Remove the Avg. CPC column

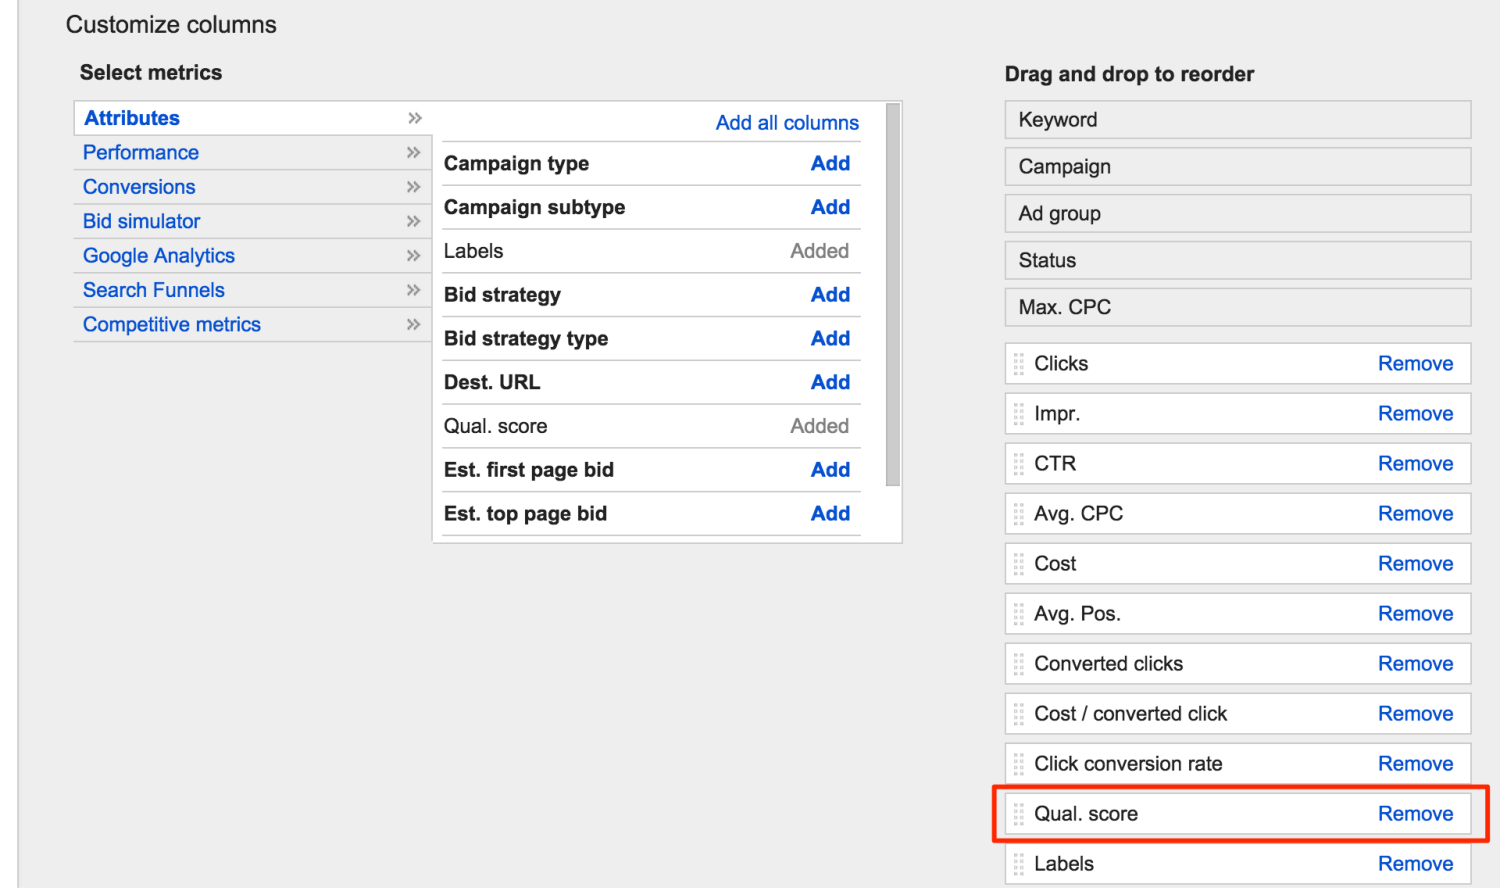(1415, 514)
